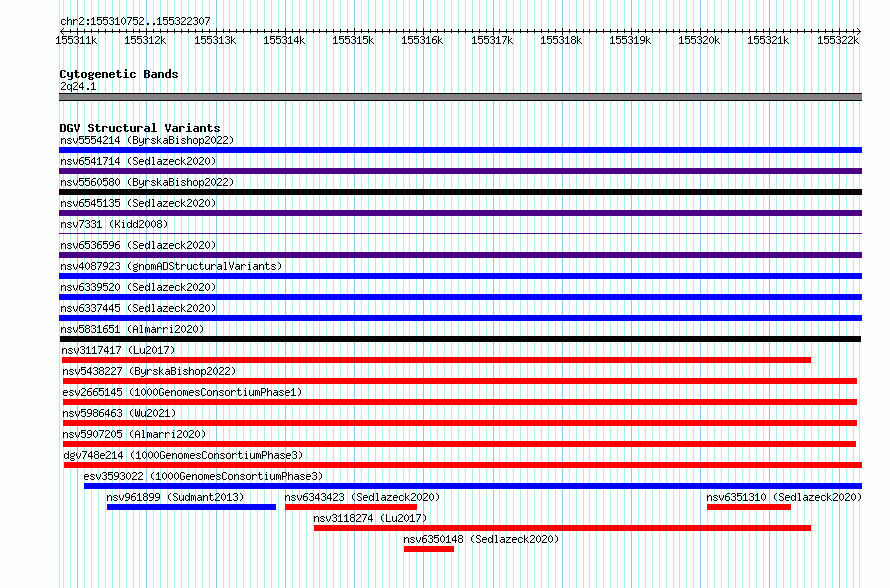Screen dimensions: 890x588
Task: Click nsv6536596 (Sedlazeck2020) label
Action: pyautogui.click(x=138, y=245)
